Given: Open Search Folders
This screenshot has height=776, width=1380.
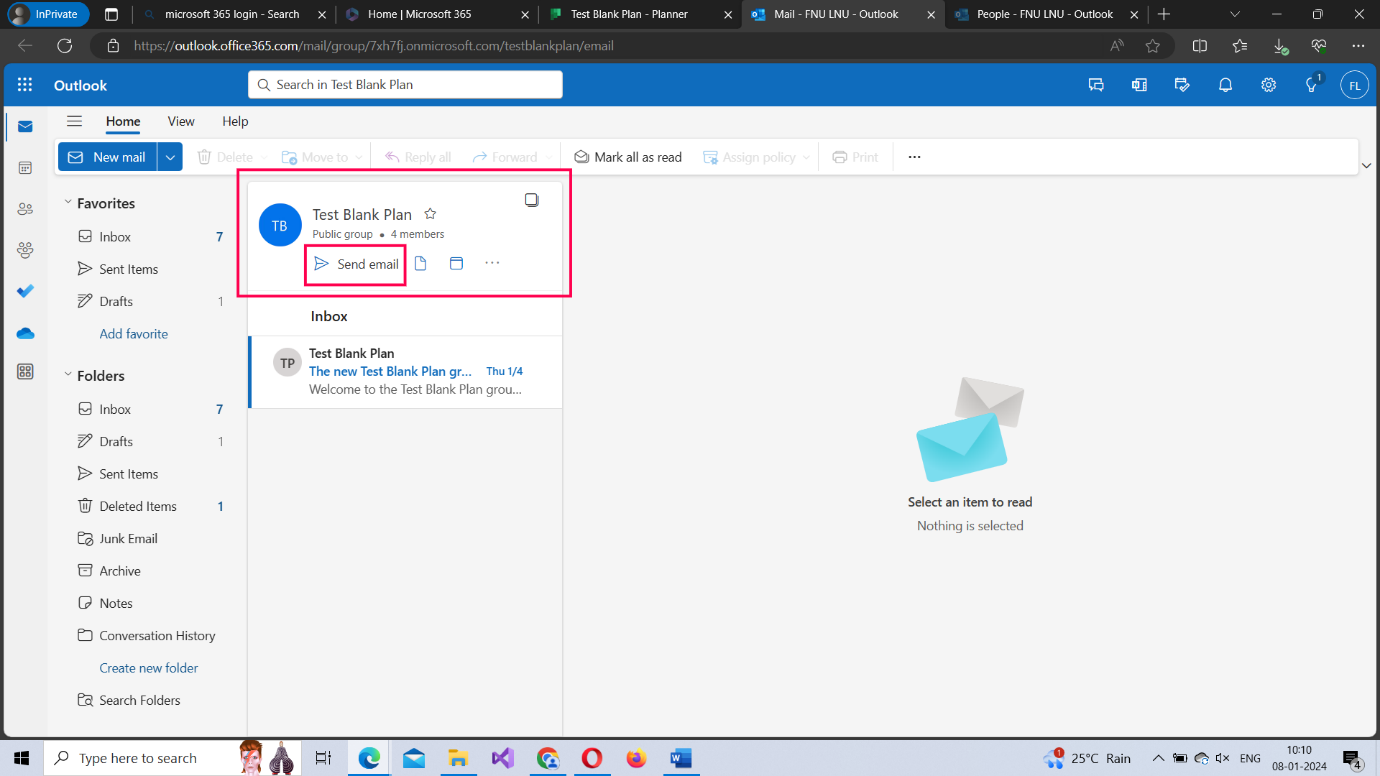Looking at the screenshot, I should 150,700.
